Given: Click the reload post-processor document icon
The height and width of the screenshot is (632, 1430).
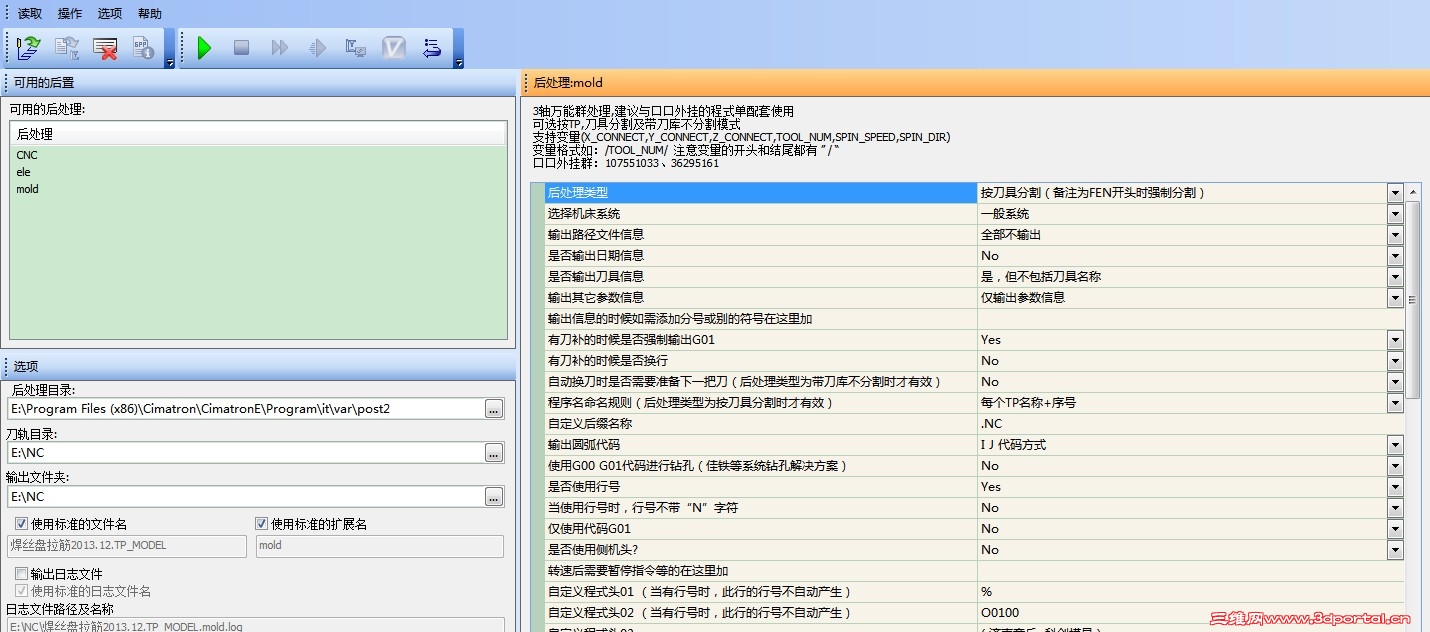Looking at the screenshot, I should coord(67,48).
